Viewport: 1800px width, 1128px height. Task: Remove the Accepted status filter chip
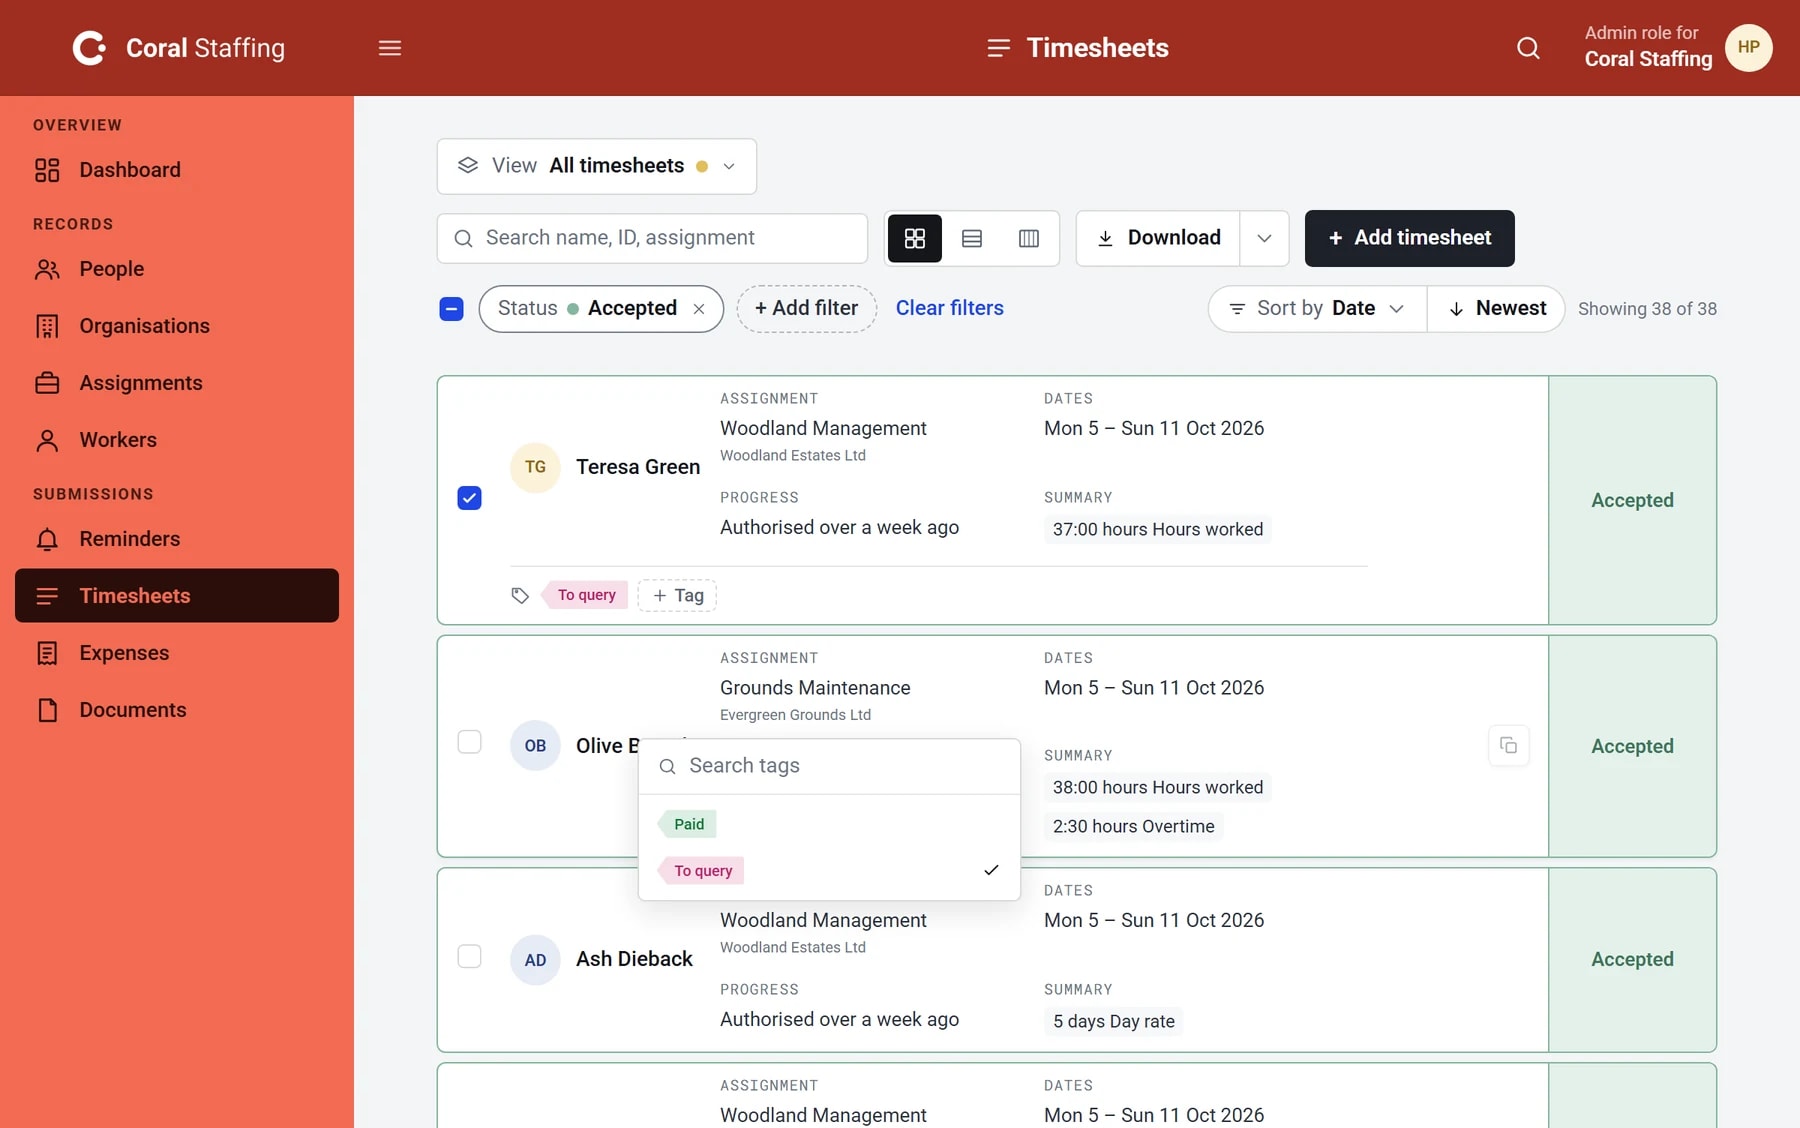point(699,309)
